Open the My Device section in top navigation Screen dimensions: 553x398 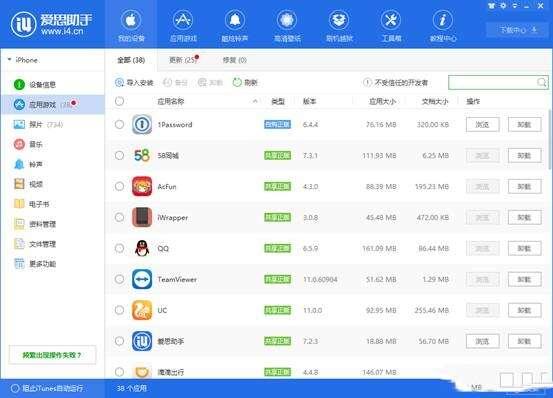(131, 25)
